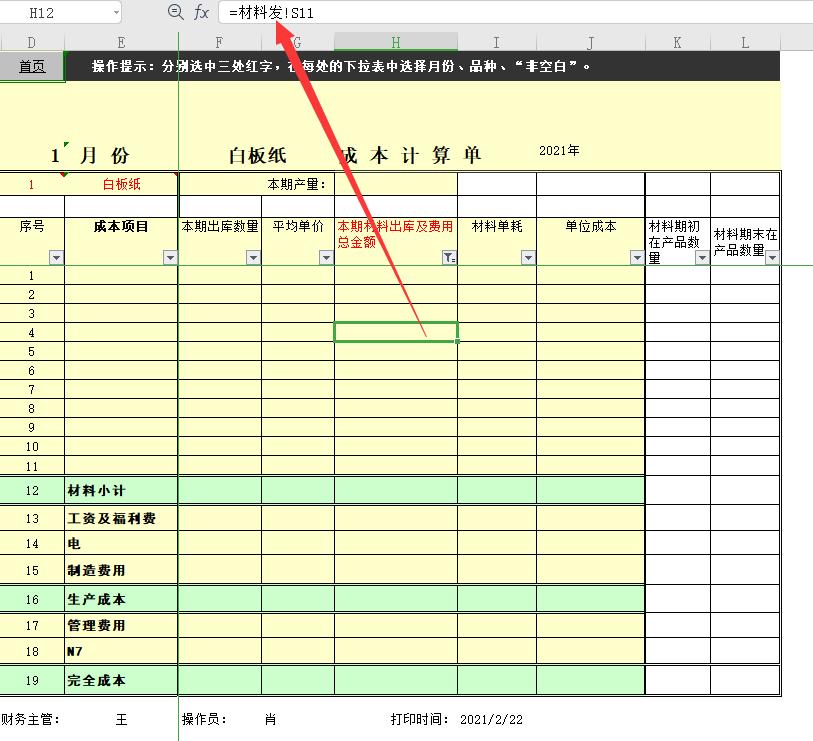Click the filter button under 材料期初在产品数量 header

pyautogui.click(x=700, y=258)
